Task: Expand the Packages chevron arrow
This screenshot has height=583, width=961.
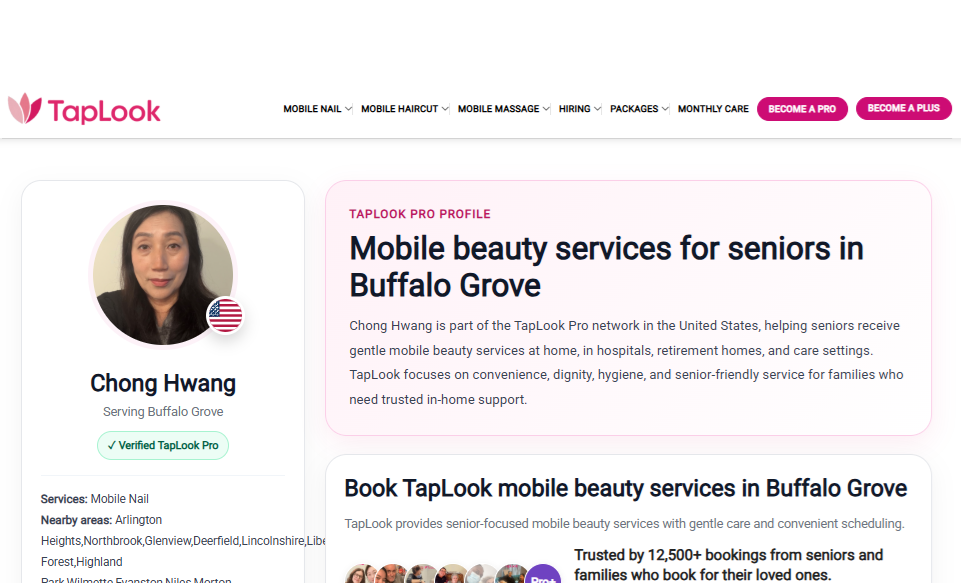Action: (x=665, y=109)
